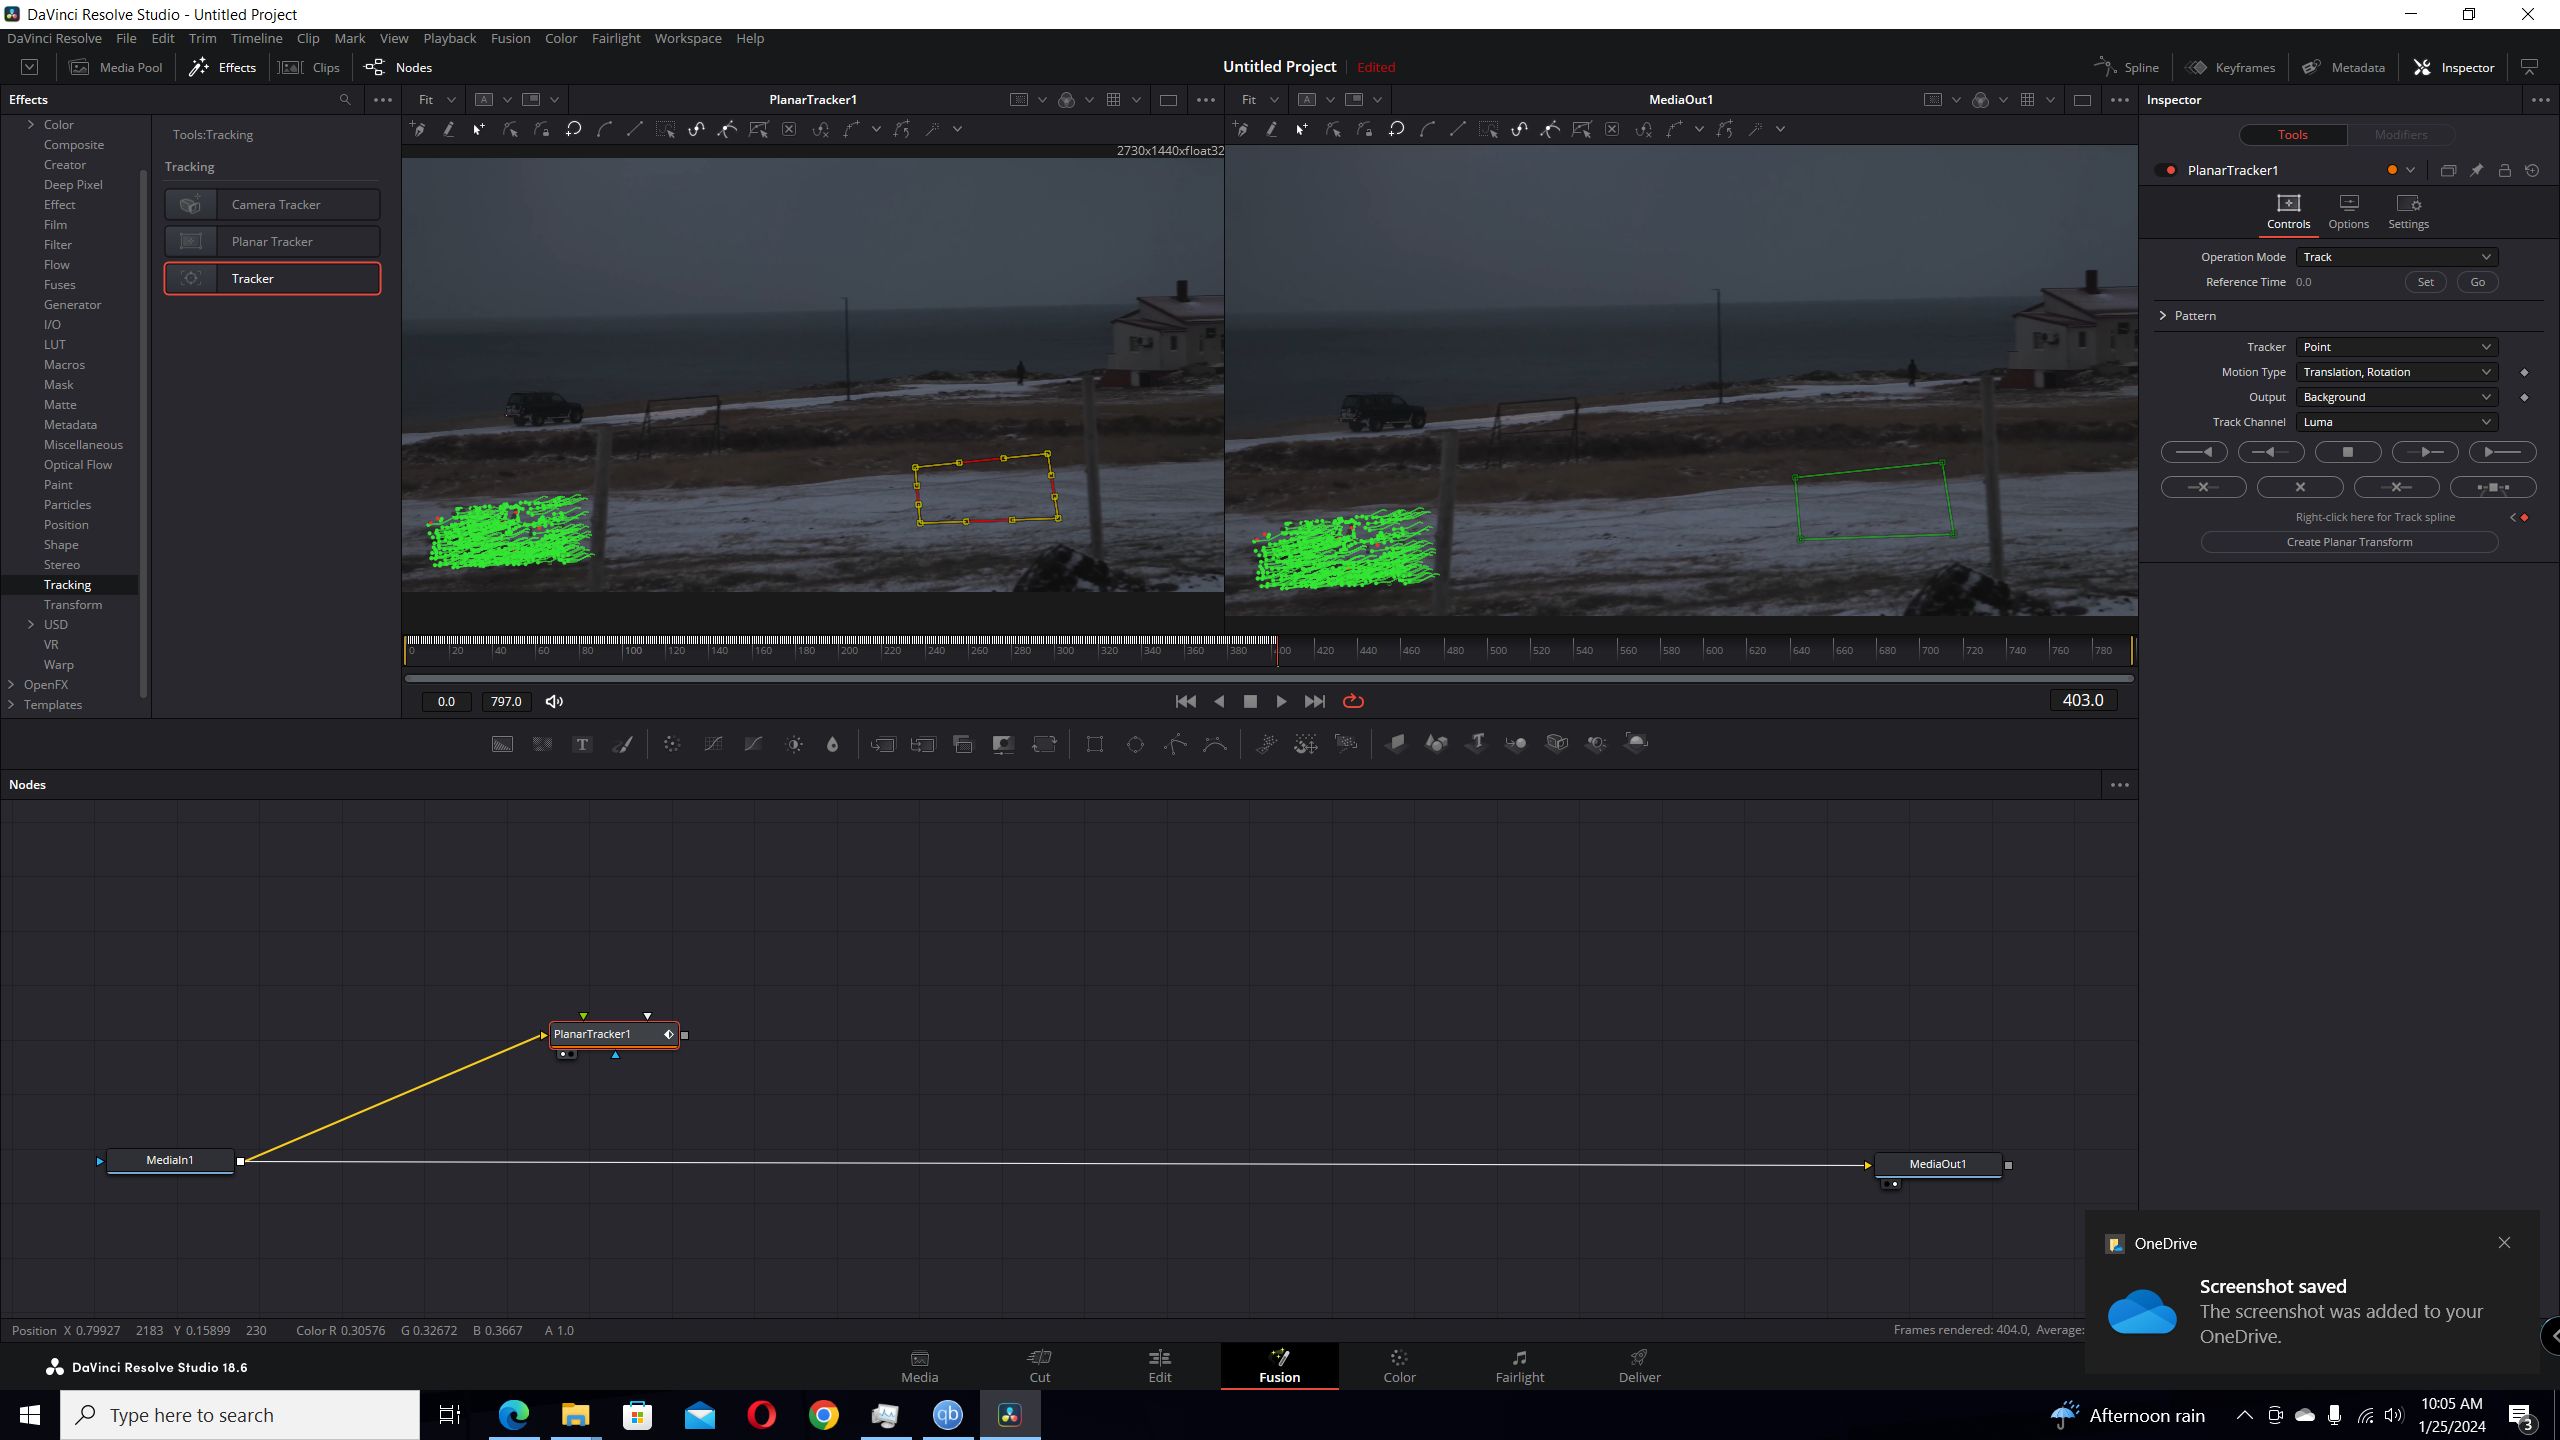Viewport: 2560px width, 1440px height.
Task: Open the Fusion menu
Action: (510, 38)
